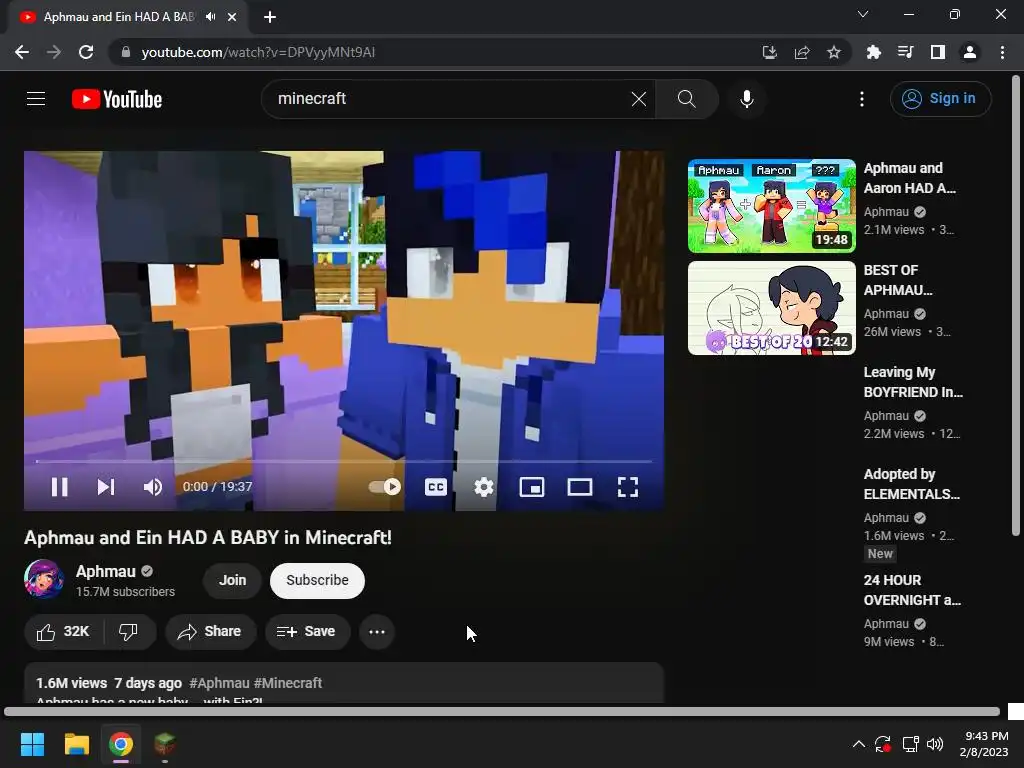Open Leaving My BOYFRIEND video title

(913, 382)
